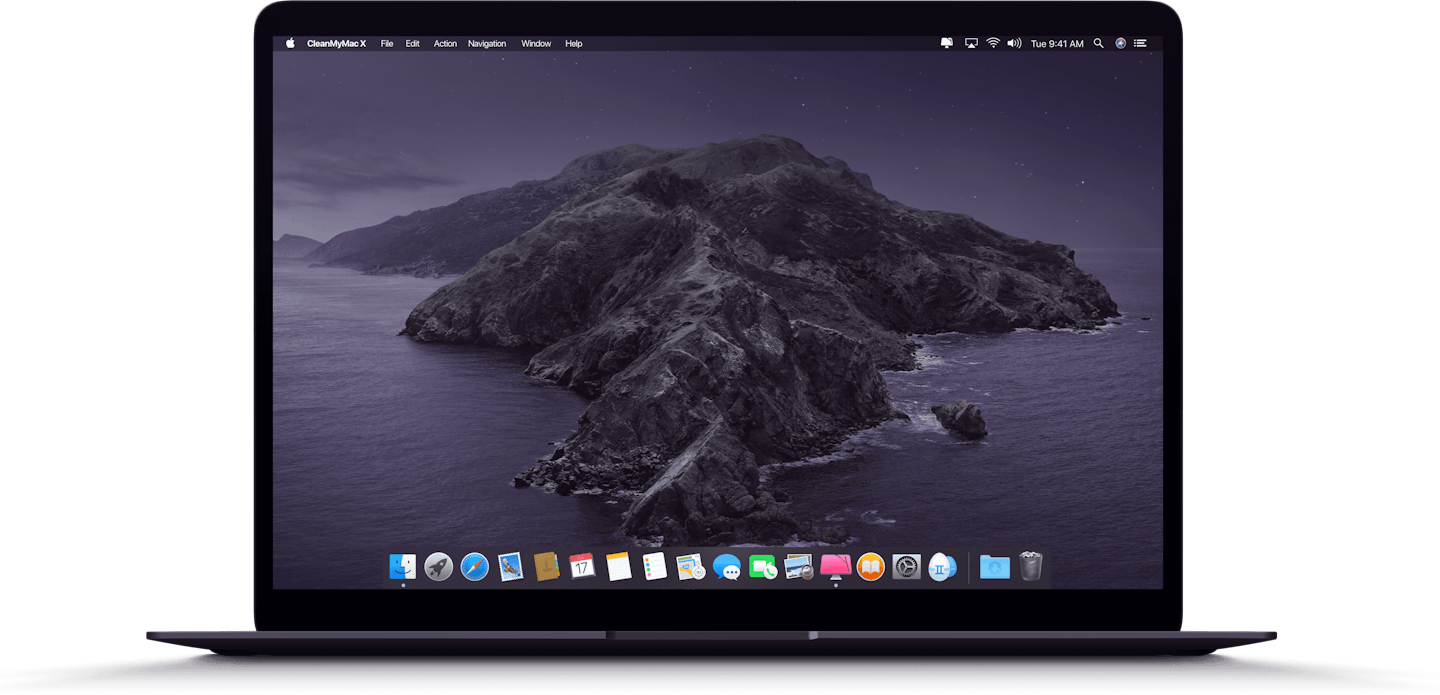Open the Navigation menu
Viewport: 1440px width, 695px height.
click(x=487, y=44)
